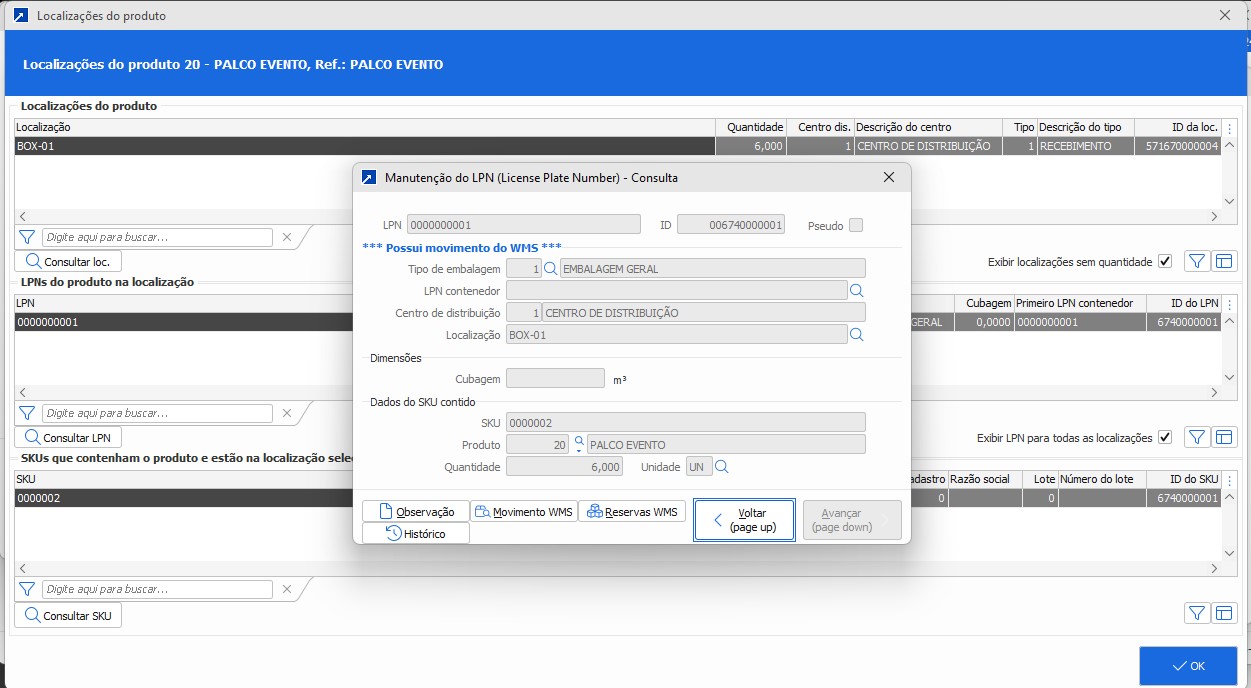Viewport: 1251px width, 688px height.
Task: Click filter funnel icon in top locations search bar
Action: pos(27,238)
